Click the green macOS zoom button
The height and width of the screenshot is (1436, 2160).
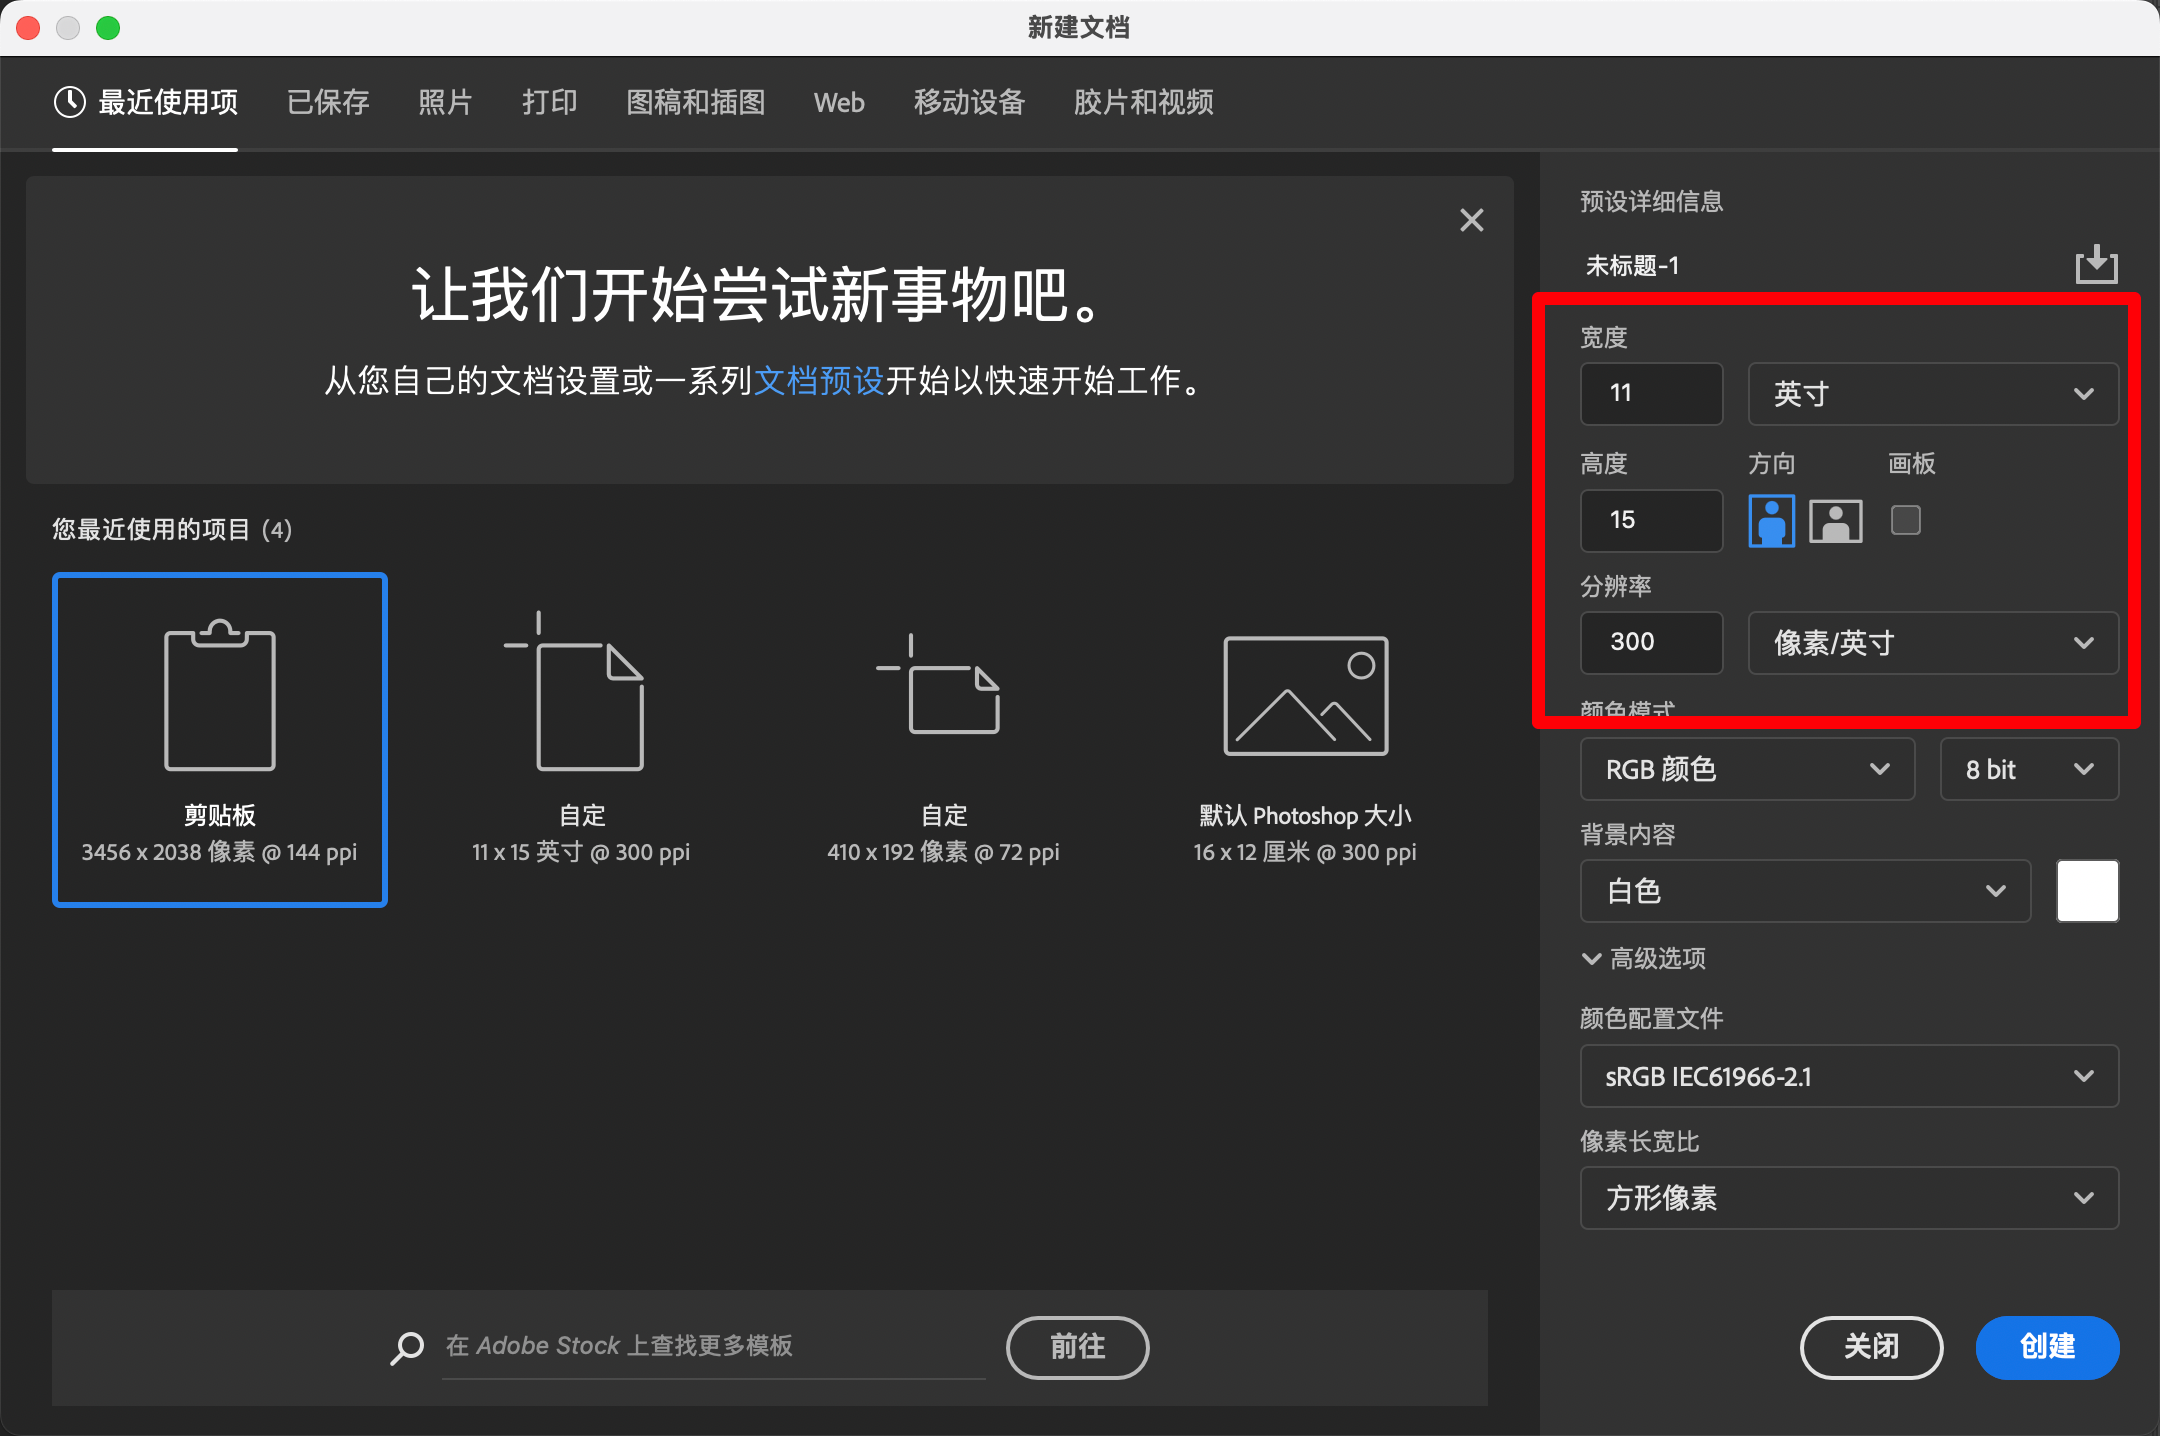108,28
